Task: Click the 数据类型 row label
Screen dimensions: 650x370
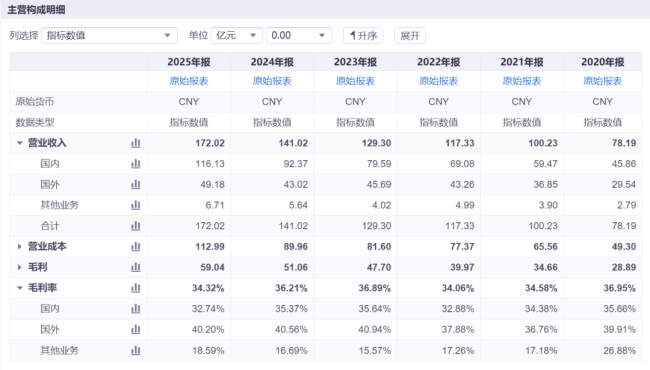Action: [x=34, y=122]
